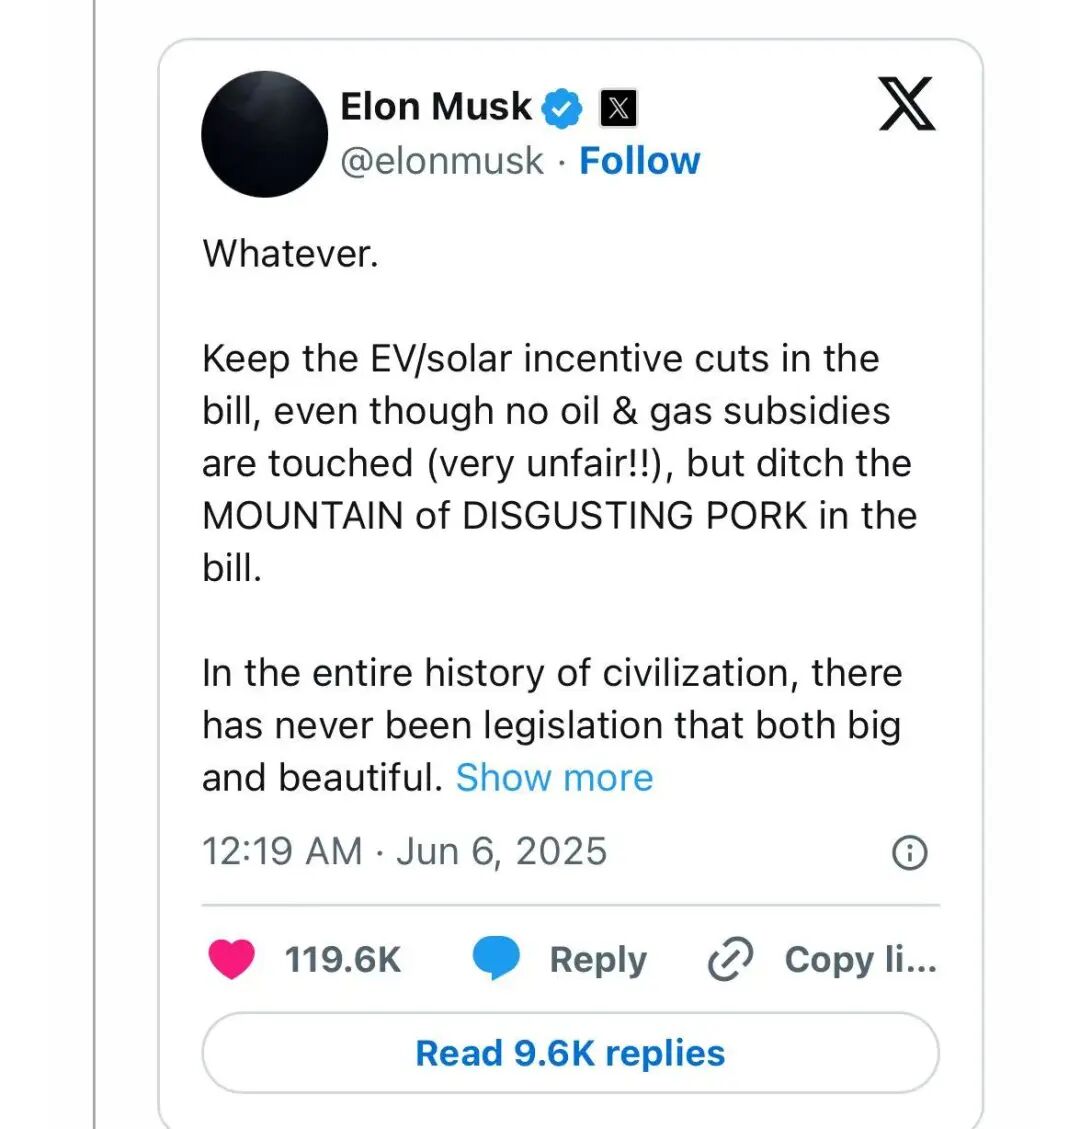The image size is (1080, 1129).
Task: Open the tweet info circle icon
Action: [x=909, y=853]
